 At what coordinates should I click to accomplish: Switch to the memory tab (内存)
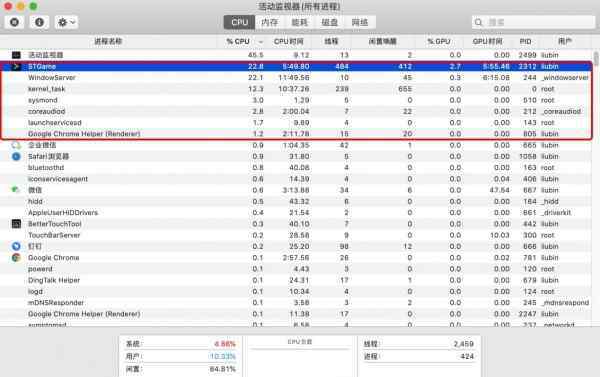tap(270, 22)
